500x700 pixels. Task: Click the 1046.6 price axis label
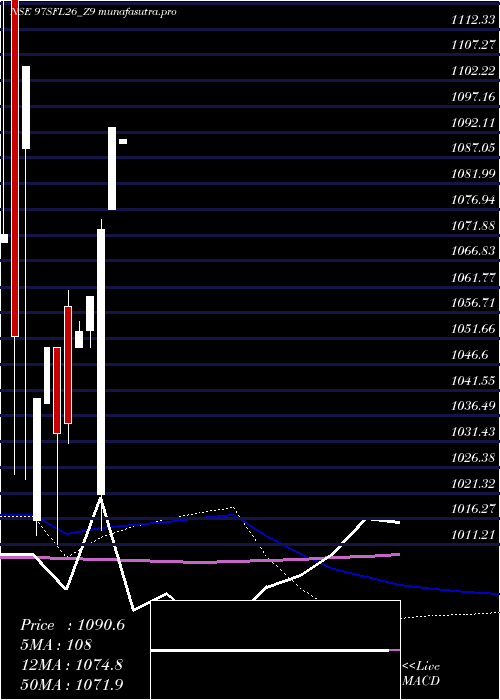pyautogui.click(x=470, y=354)
